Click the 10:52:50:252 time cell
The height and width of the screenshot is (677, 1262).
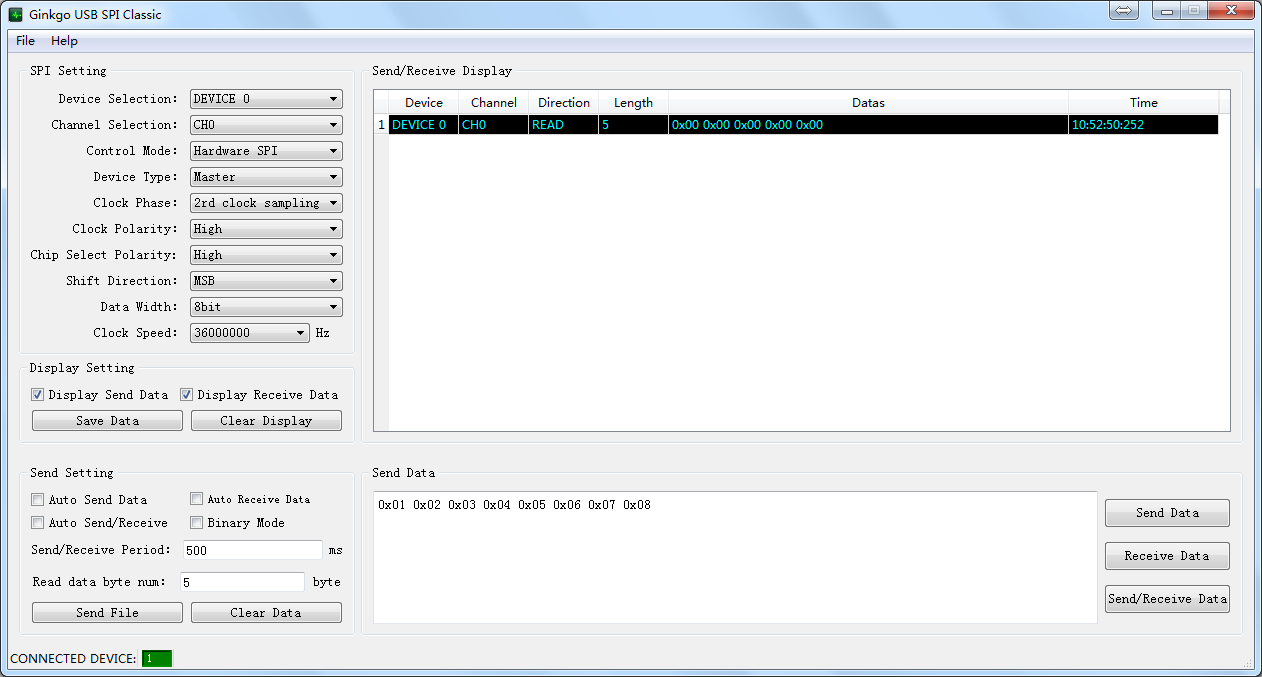pos(1144,125)
